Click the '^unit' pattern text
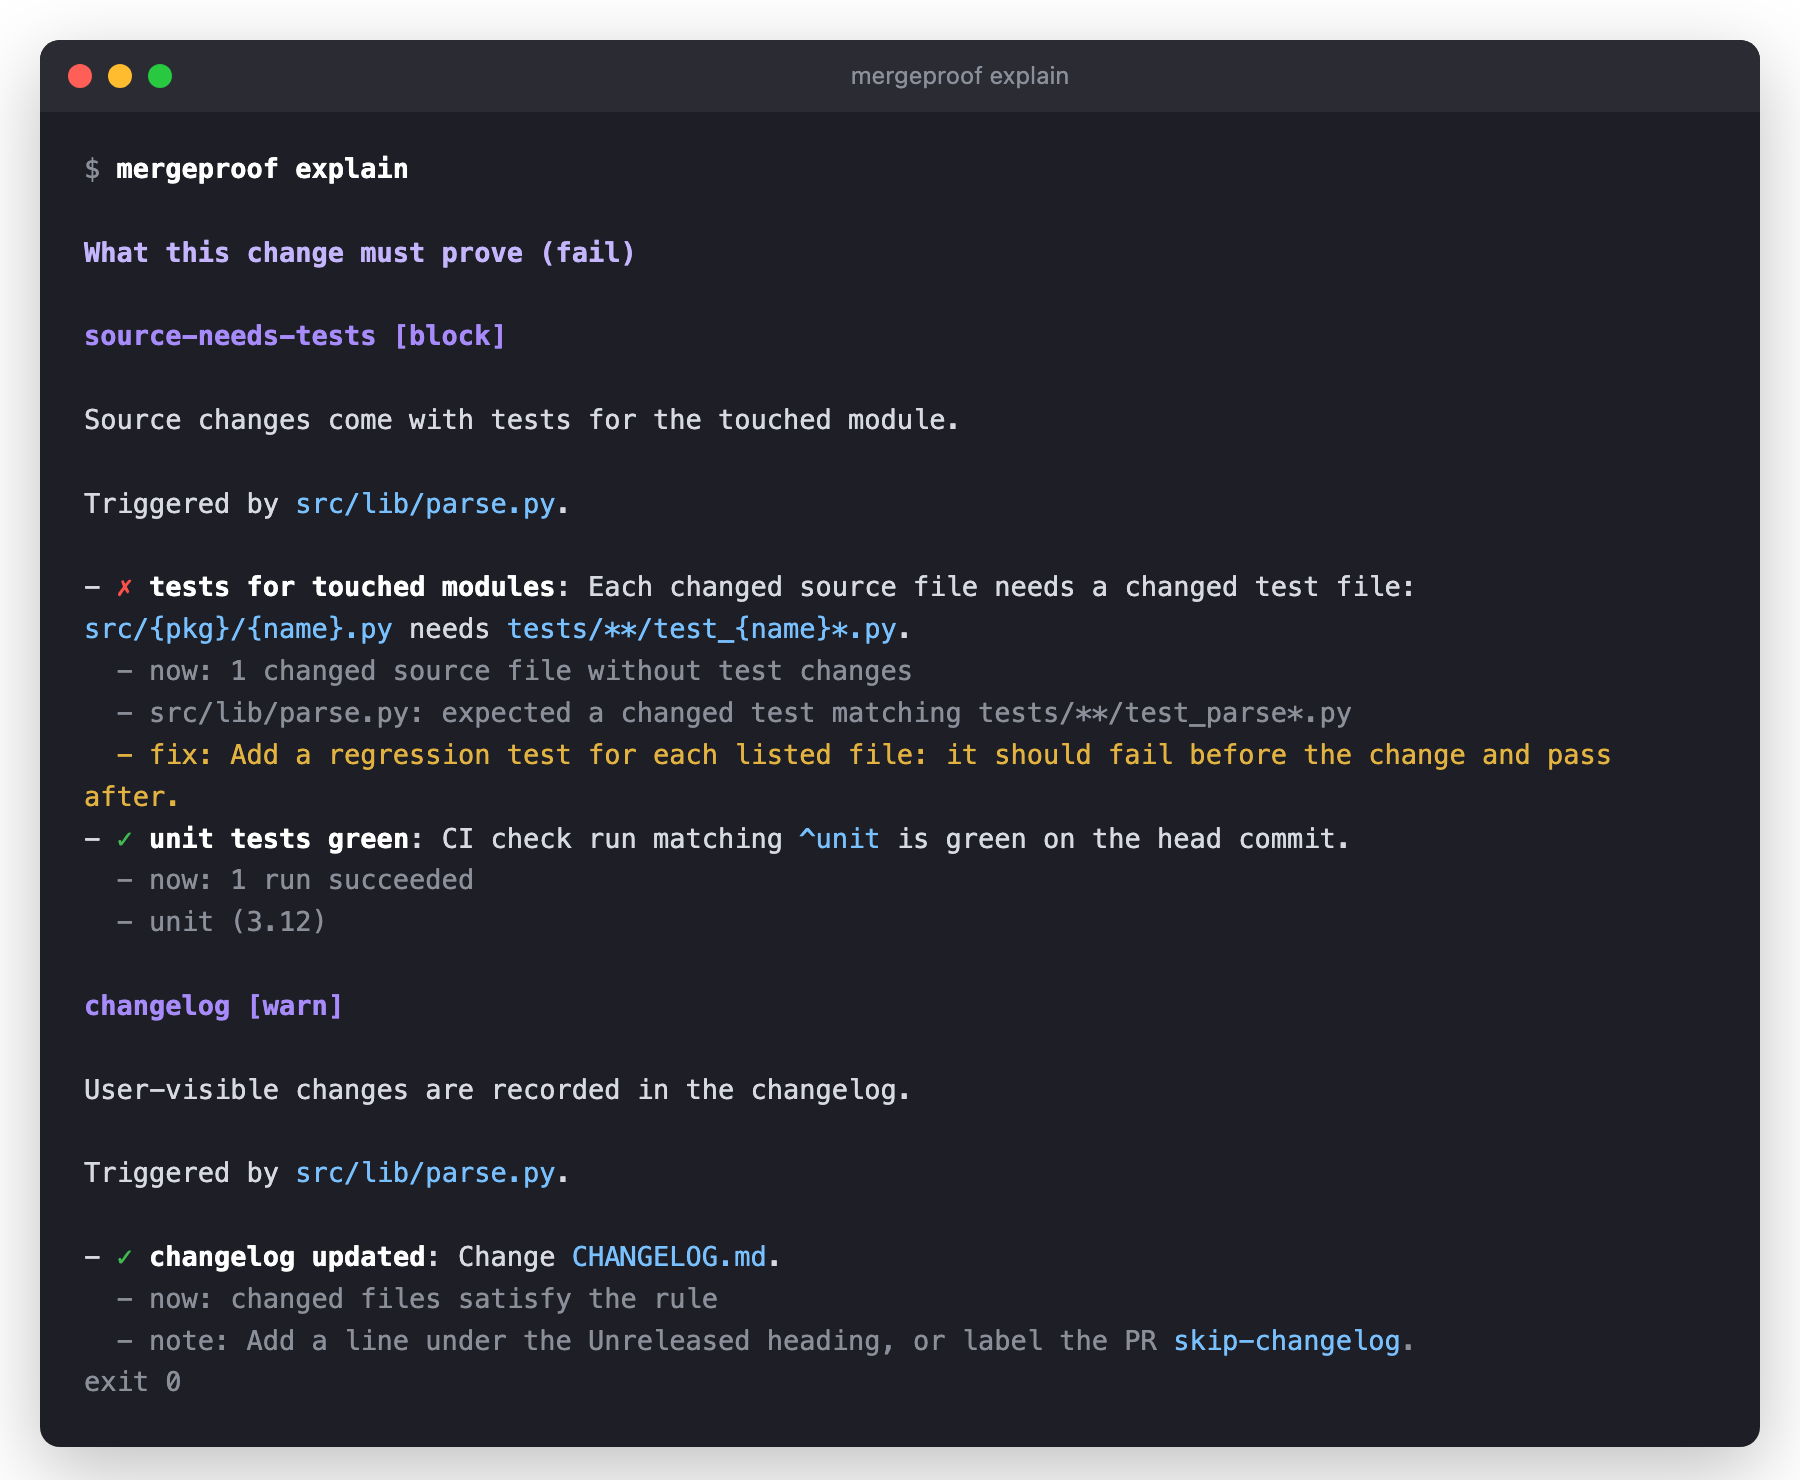Viewport: 1800px width, 1480px height. click(840, 839)
